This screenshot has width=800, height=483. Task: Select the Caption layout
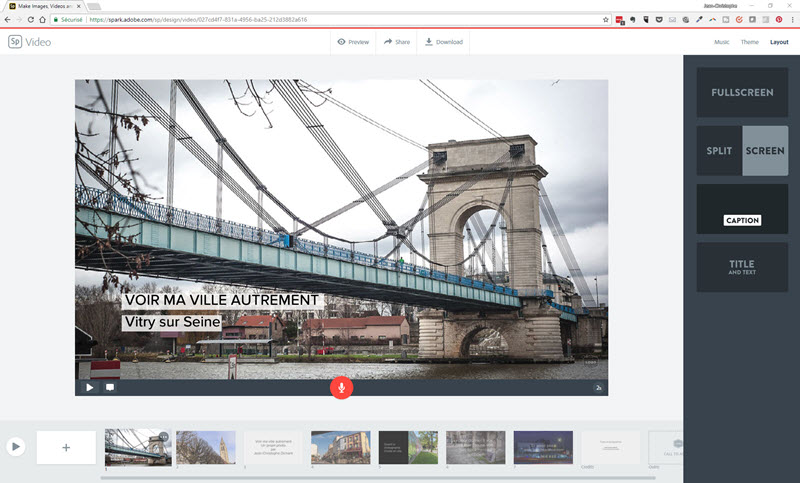click(742, 208)
